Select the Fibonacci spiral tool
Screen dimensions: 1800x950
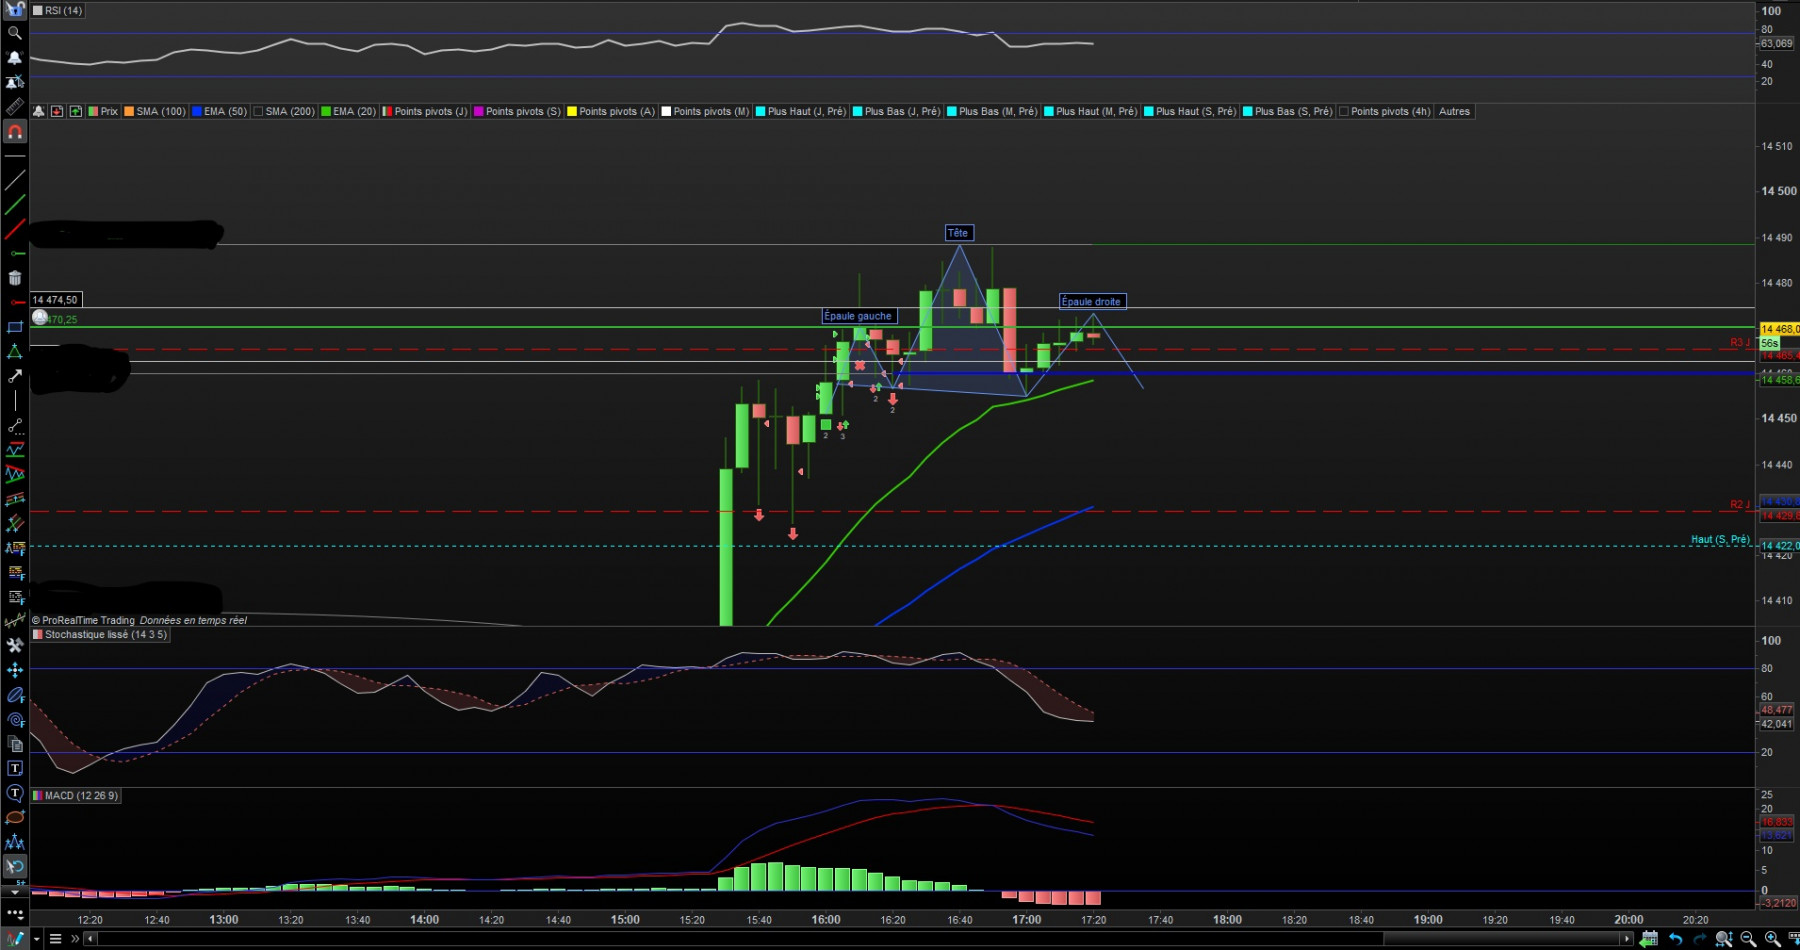pos(15,720)
